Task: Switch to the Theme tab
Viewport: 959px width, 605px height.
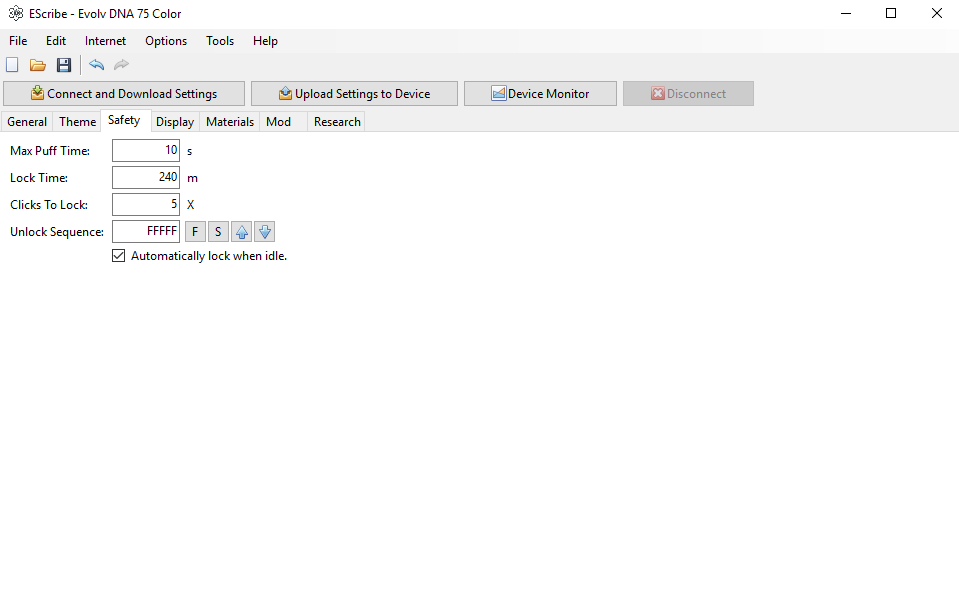Action: (77, 122)
